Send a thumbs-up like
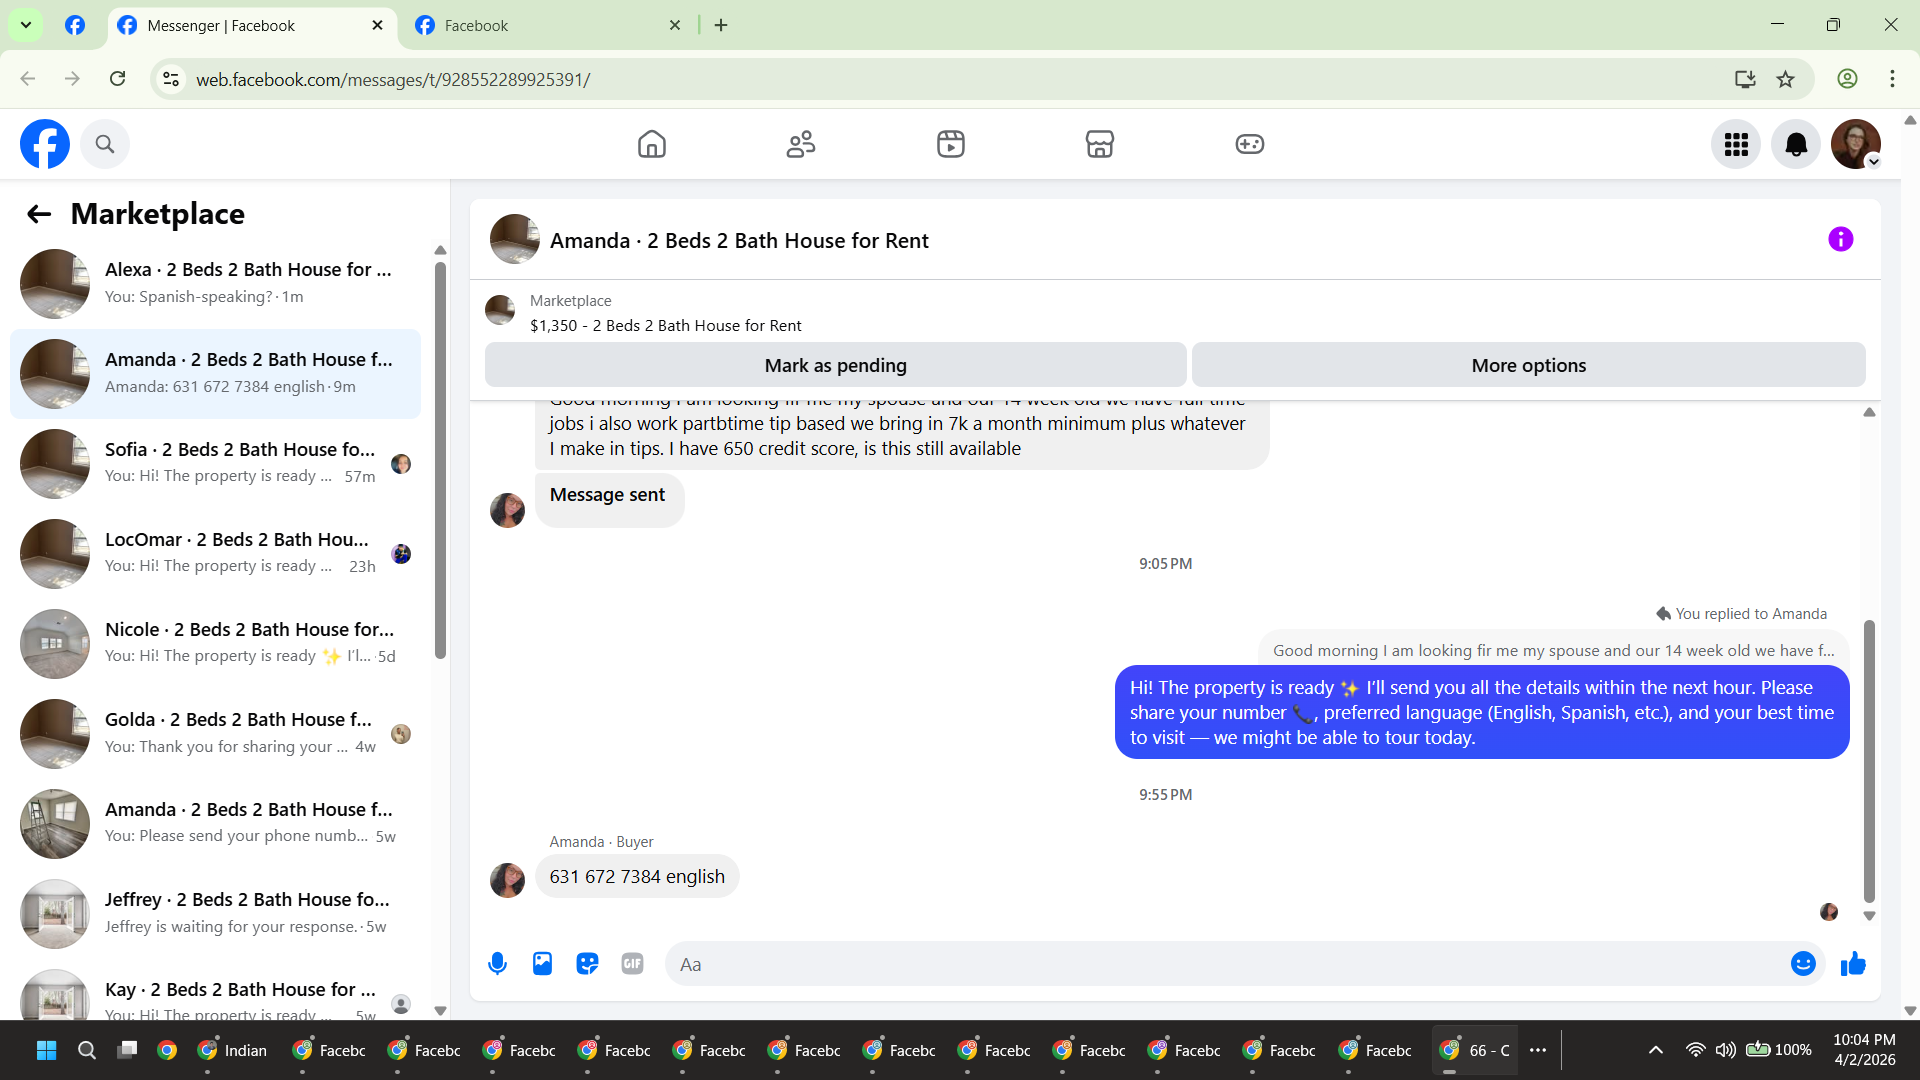 coord(1853,964)
